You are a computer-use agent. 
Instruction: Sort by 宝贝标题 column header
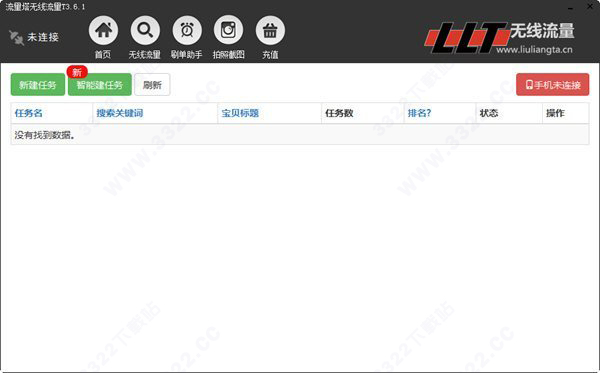(x=240, y=113)
